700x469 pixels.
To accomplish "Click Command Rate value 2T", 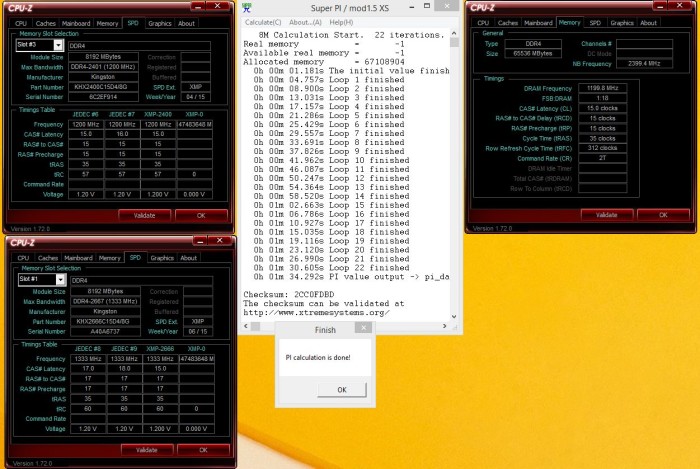I will point(603,158).
